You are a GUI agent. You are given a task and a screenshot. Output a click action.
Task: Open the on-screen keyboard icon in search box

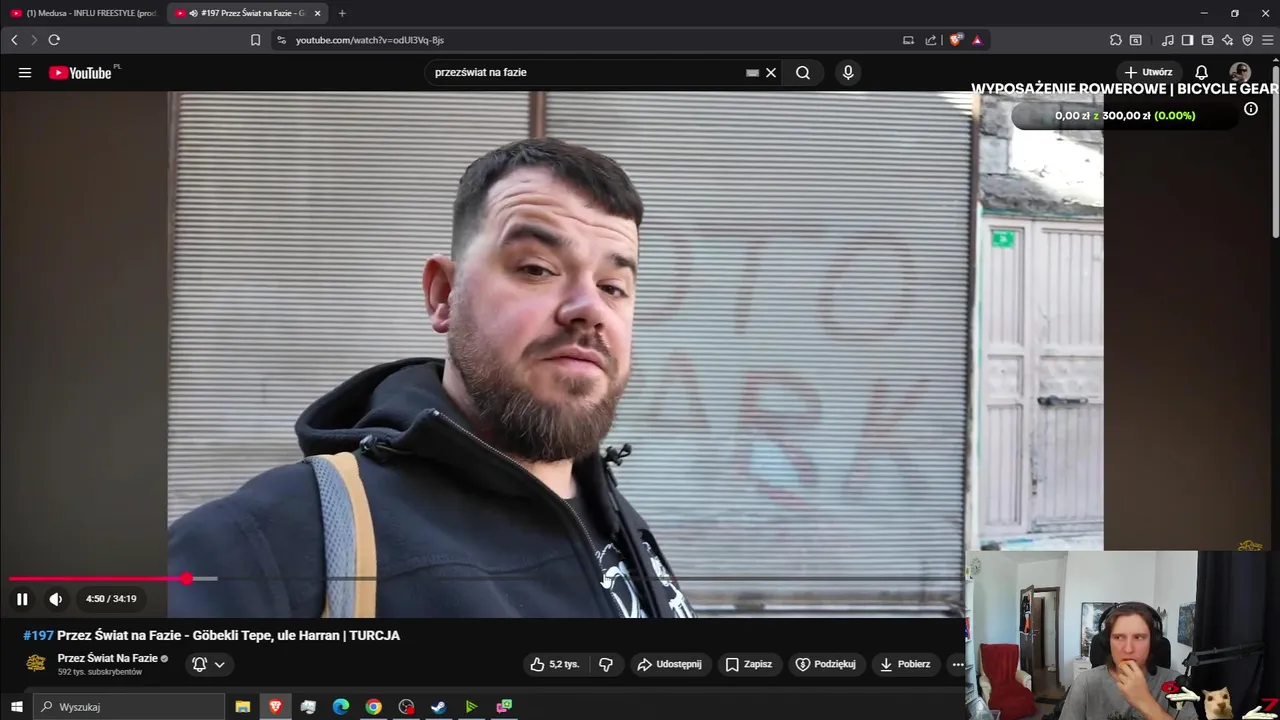coord(752,73)
